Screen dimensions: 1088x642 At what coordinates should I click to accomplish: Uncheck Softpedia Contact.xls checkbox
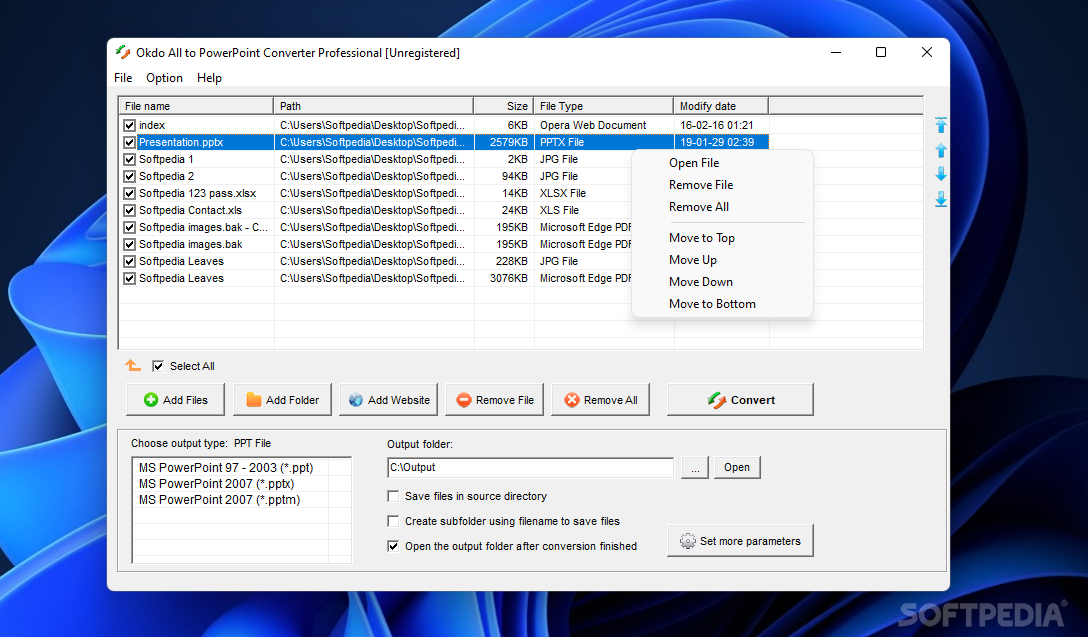[129, 210]
